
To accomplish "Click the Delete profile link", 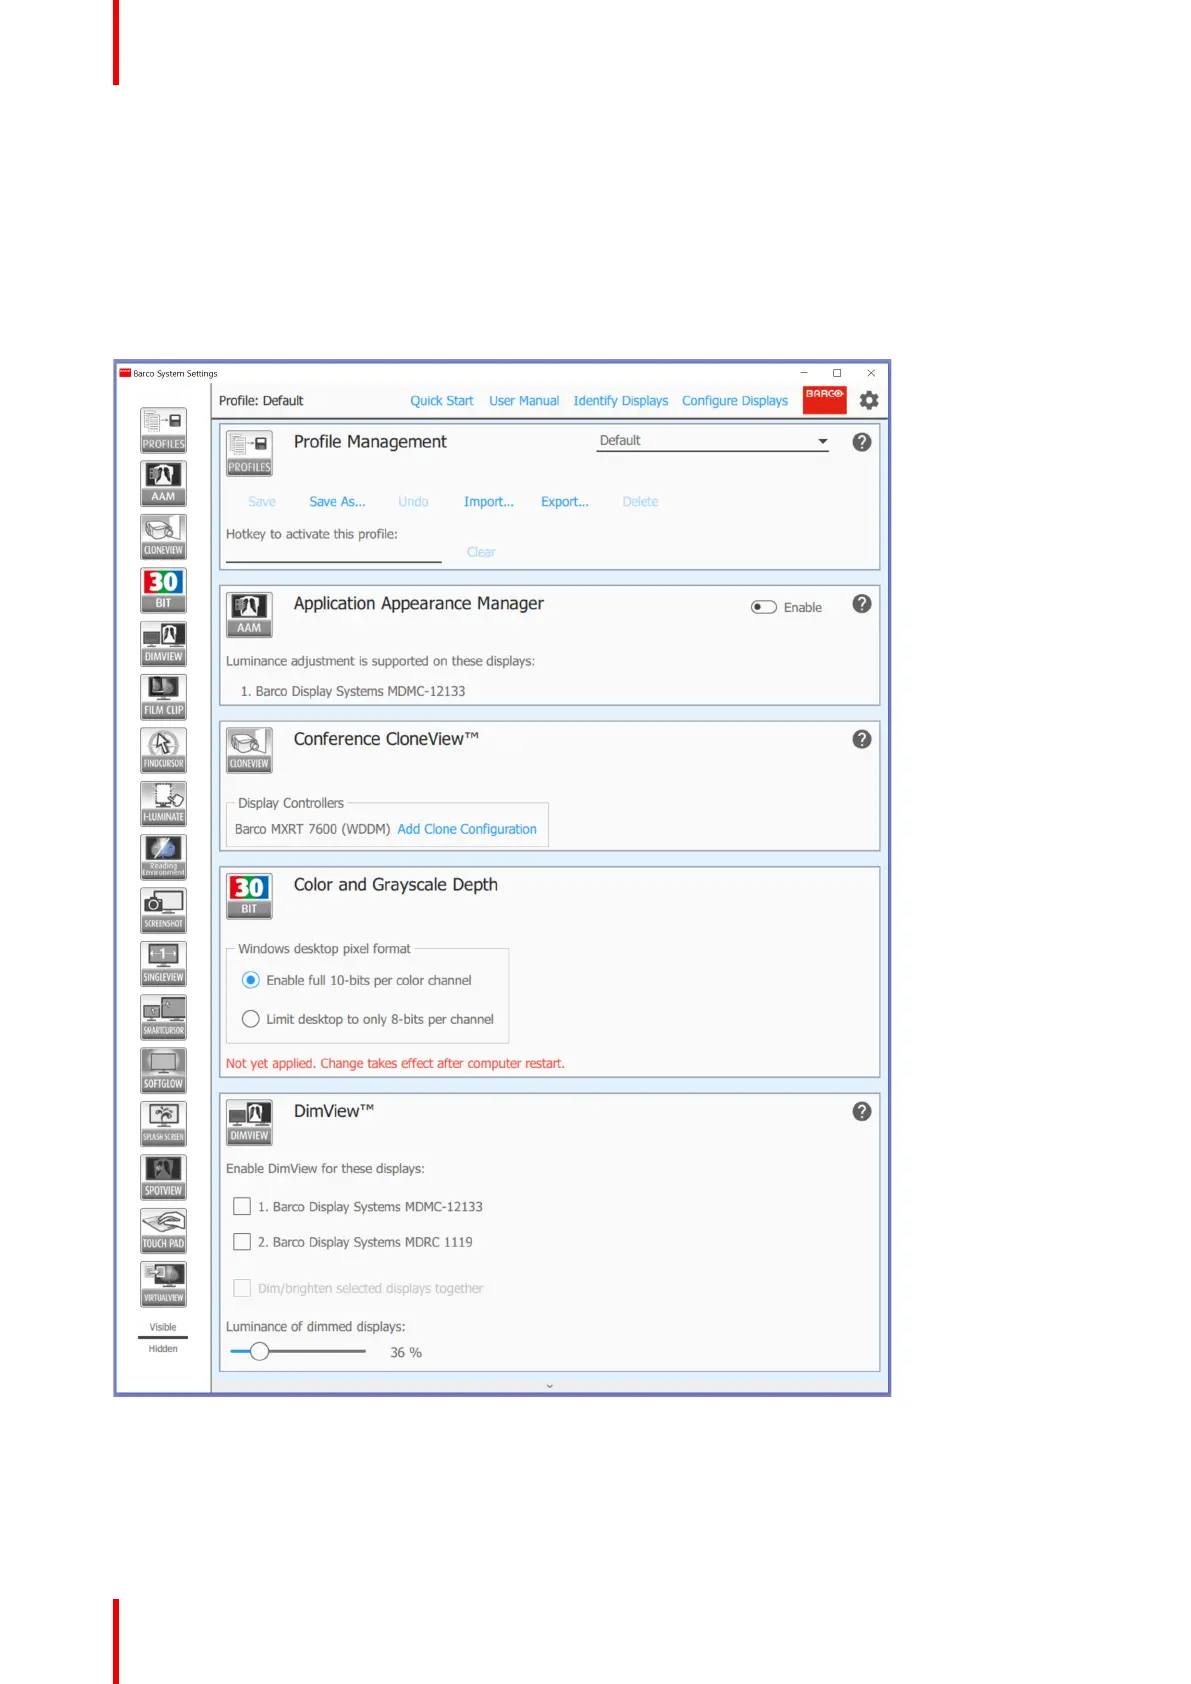I will [641, 502].
